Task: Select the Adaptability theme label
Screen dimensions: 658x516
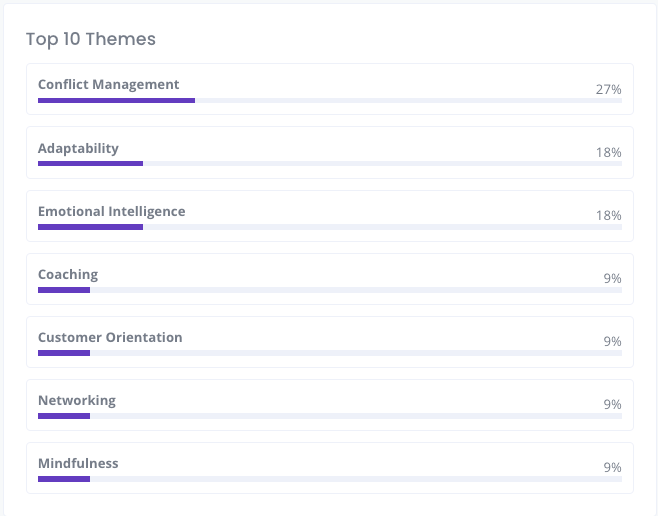Action: (x=78, y=148)
